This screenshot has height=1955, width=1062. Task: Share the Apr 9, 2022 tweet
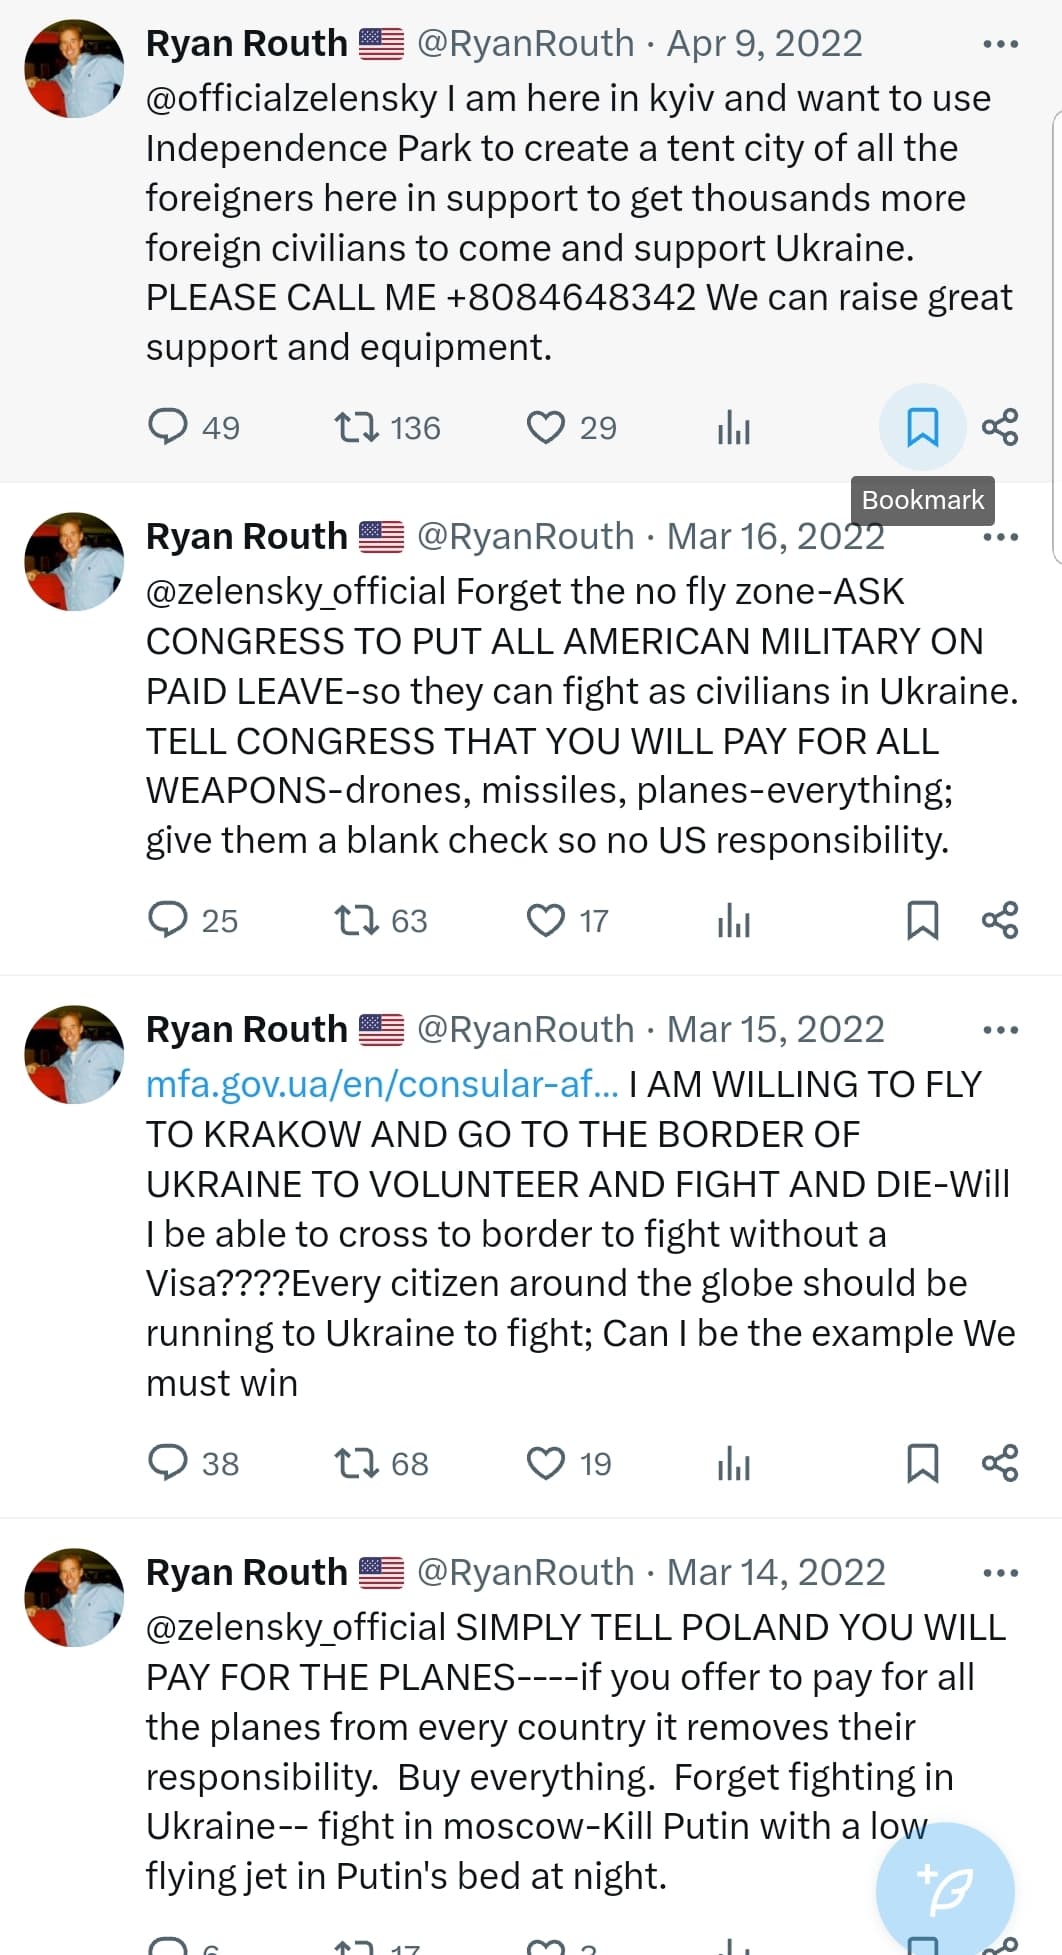pos(1000,427)
